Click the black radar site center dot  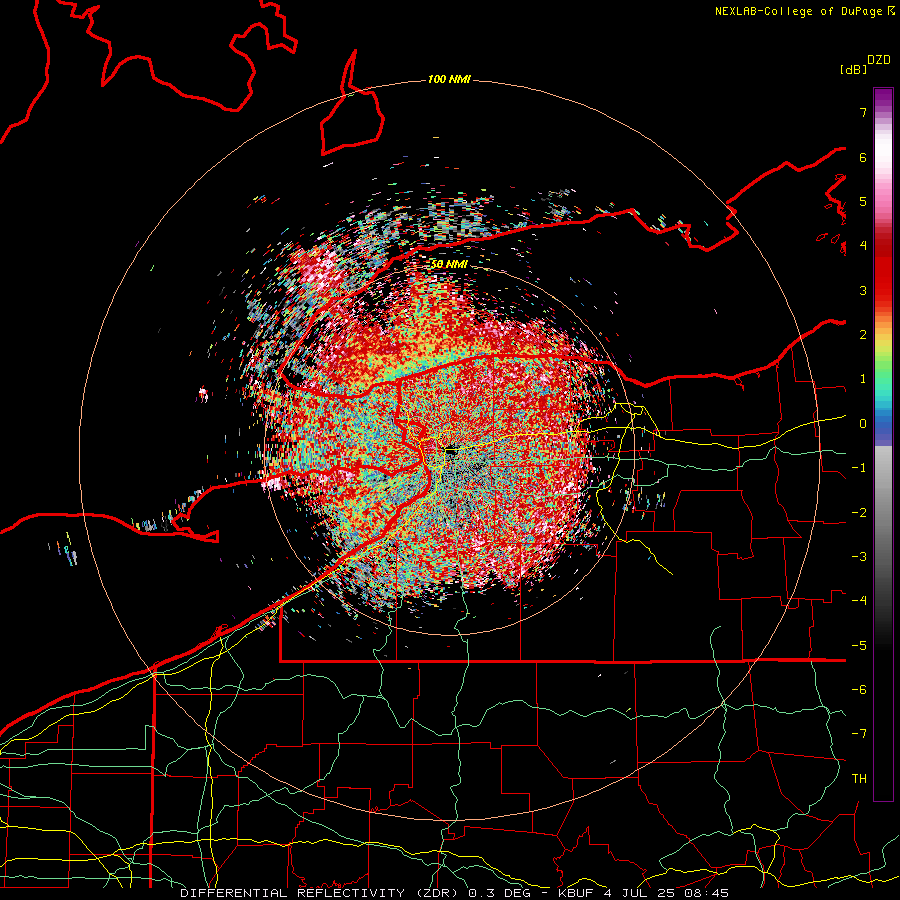451,451
